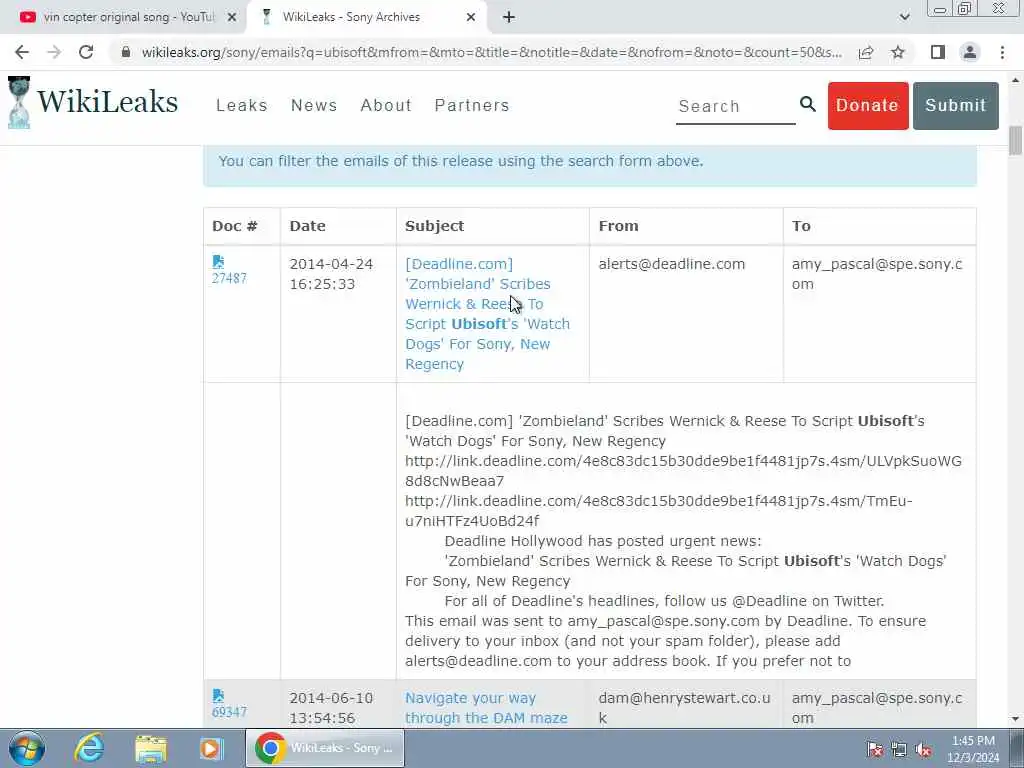Click the muted volume tray icon
This screenshot has height=768, width=1024.
[x=923, y=749]
